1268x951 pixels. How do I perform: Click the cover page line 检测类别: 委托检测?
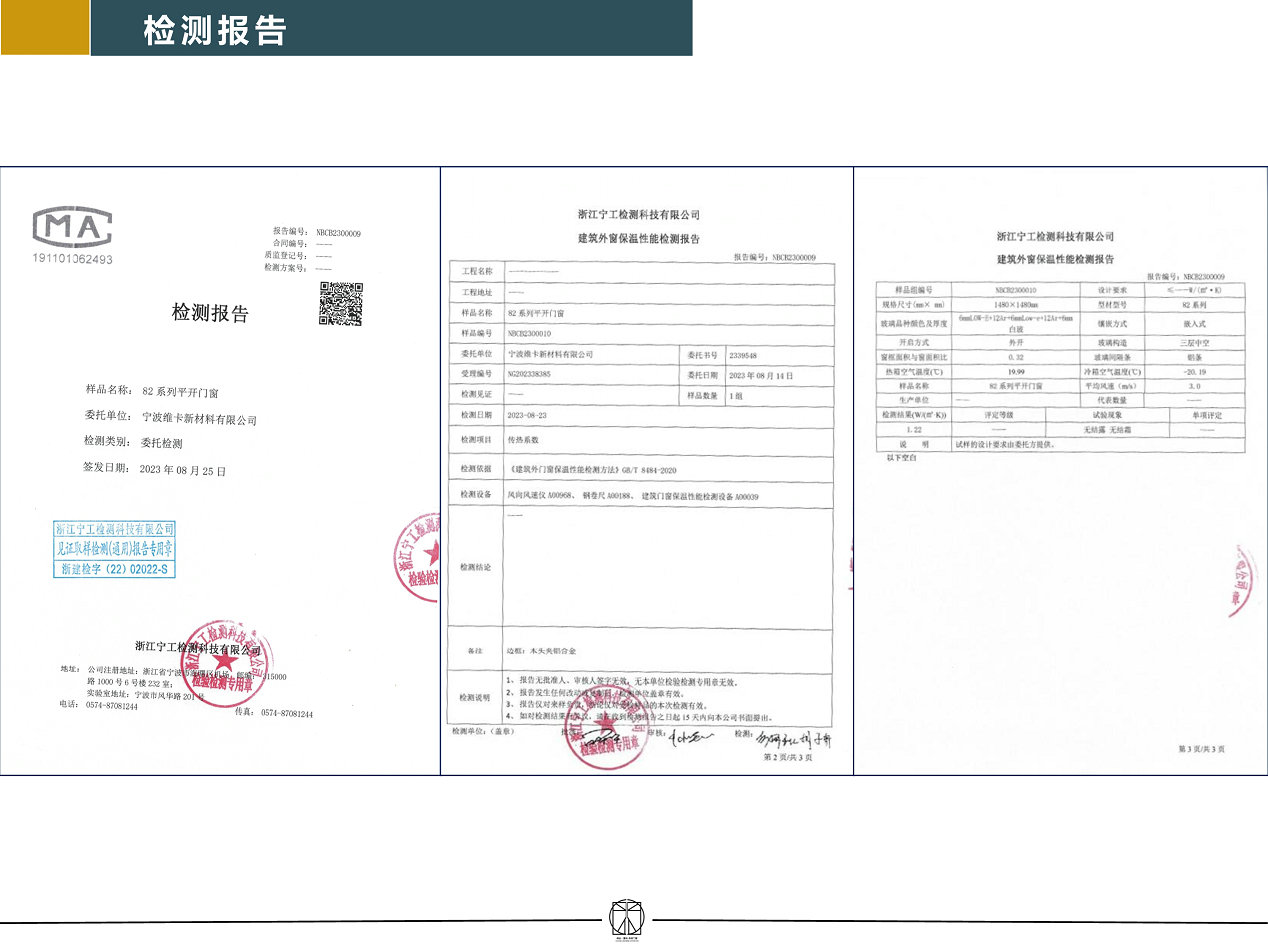click(134, 443)
